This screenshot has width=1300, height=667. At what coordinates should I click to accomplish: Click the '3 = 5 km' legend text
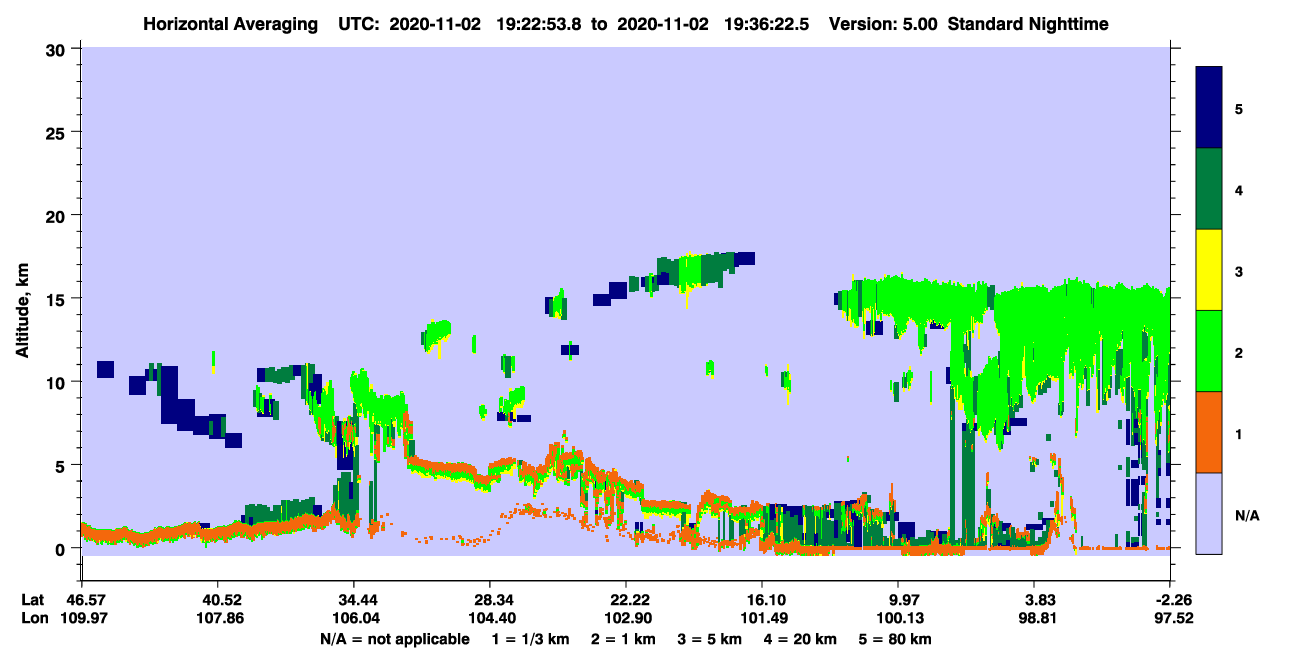click(711, 638)
